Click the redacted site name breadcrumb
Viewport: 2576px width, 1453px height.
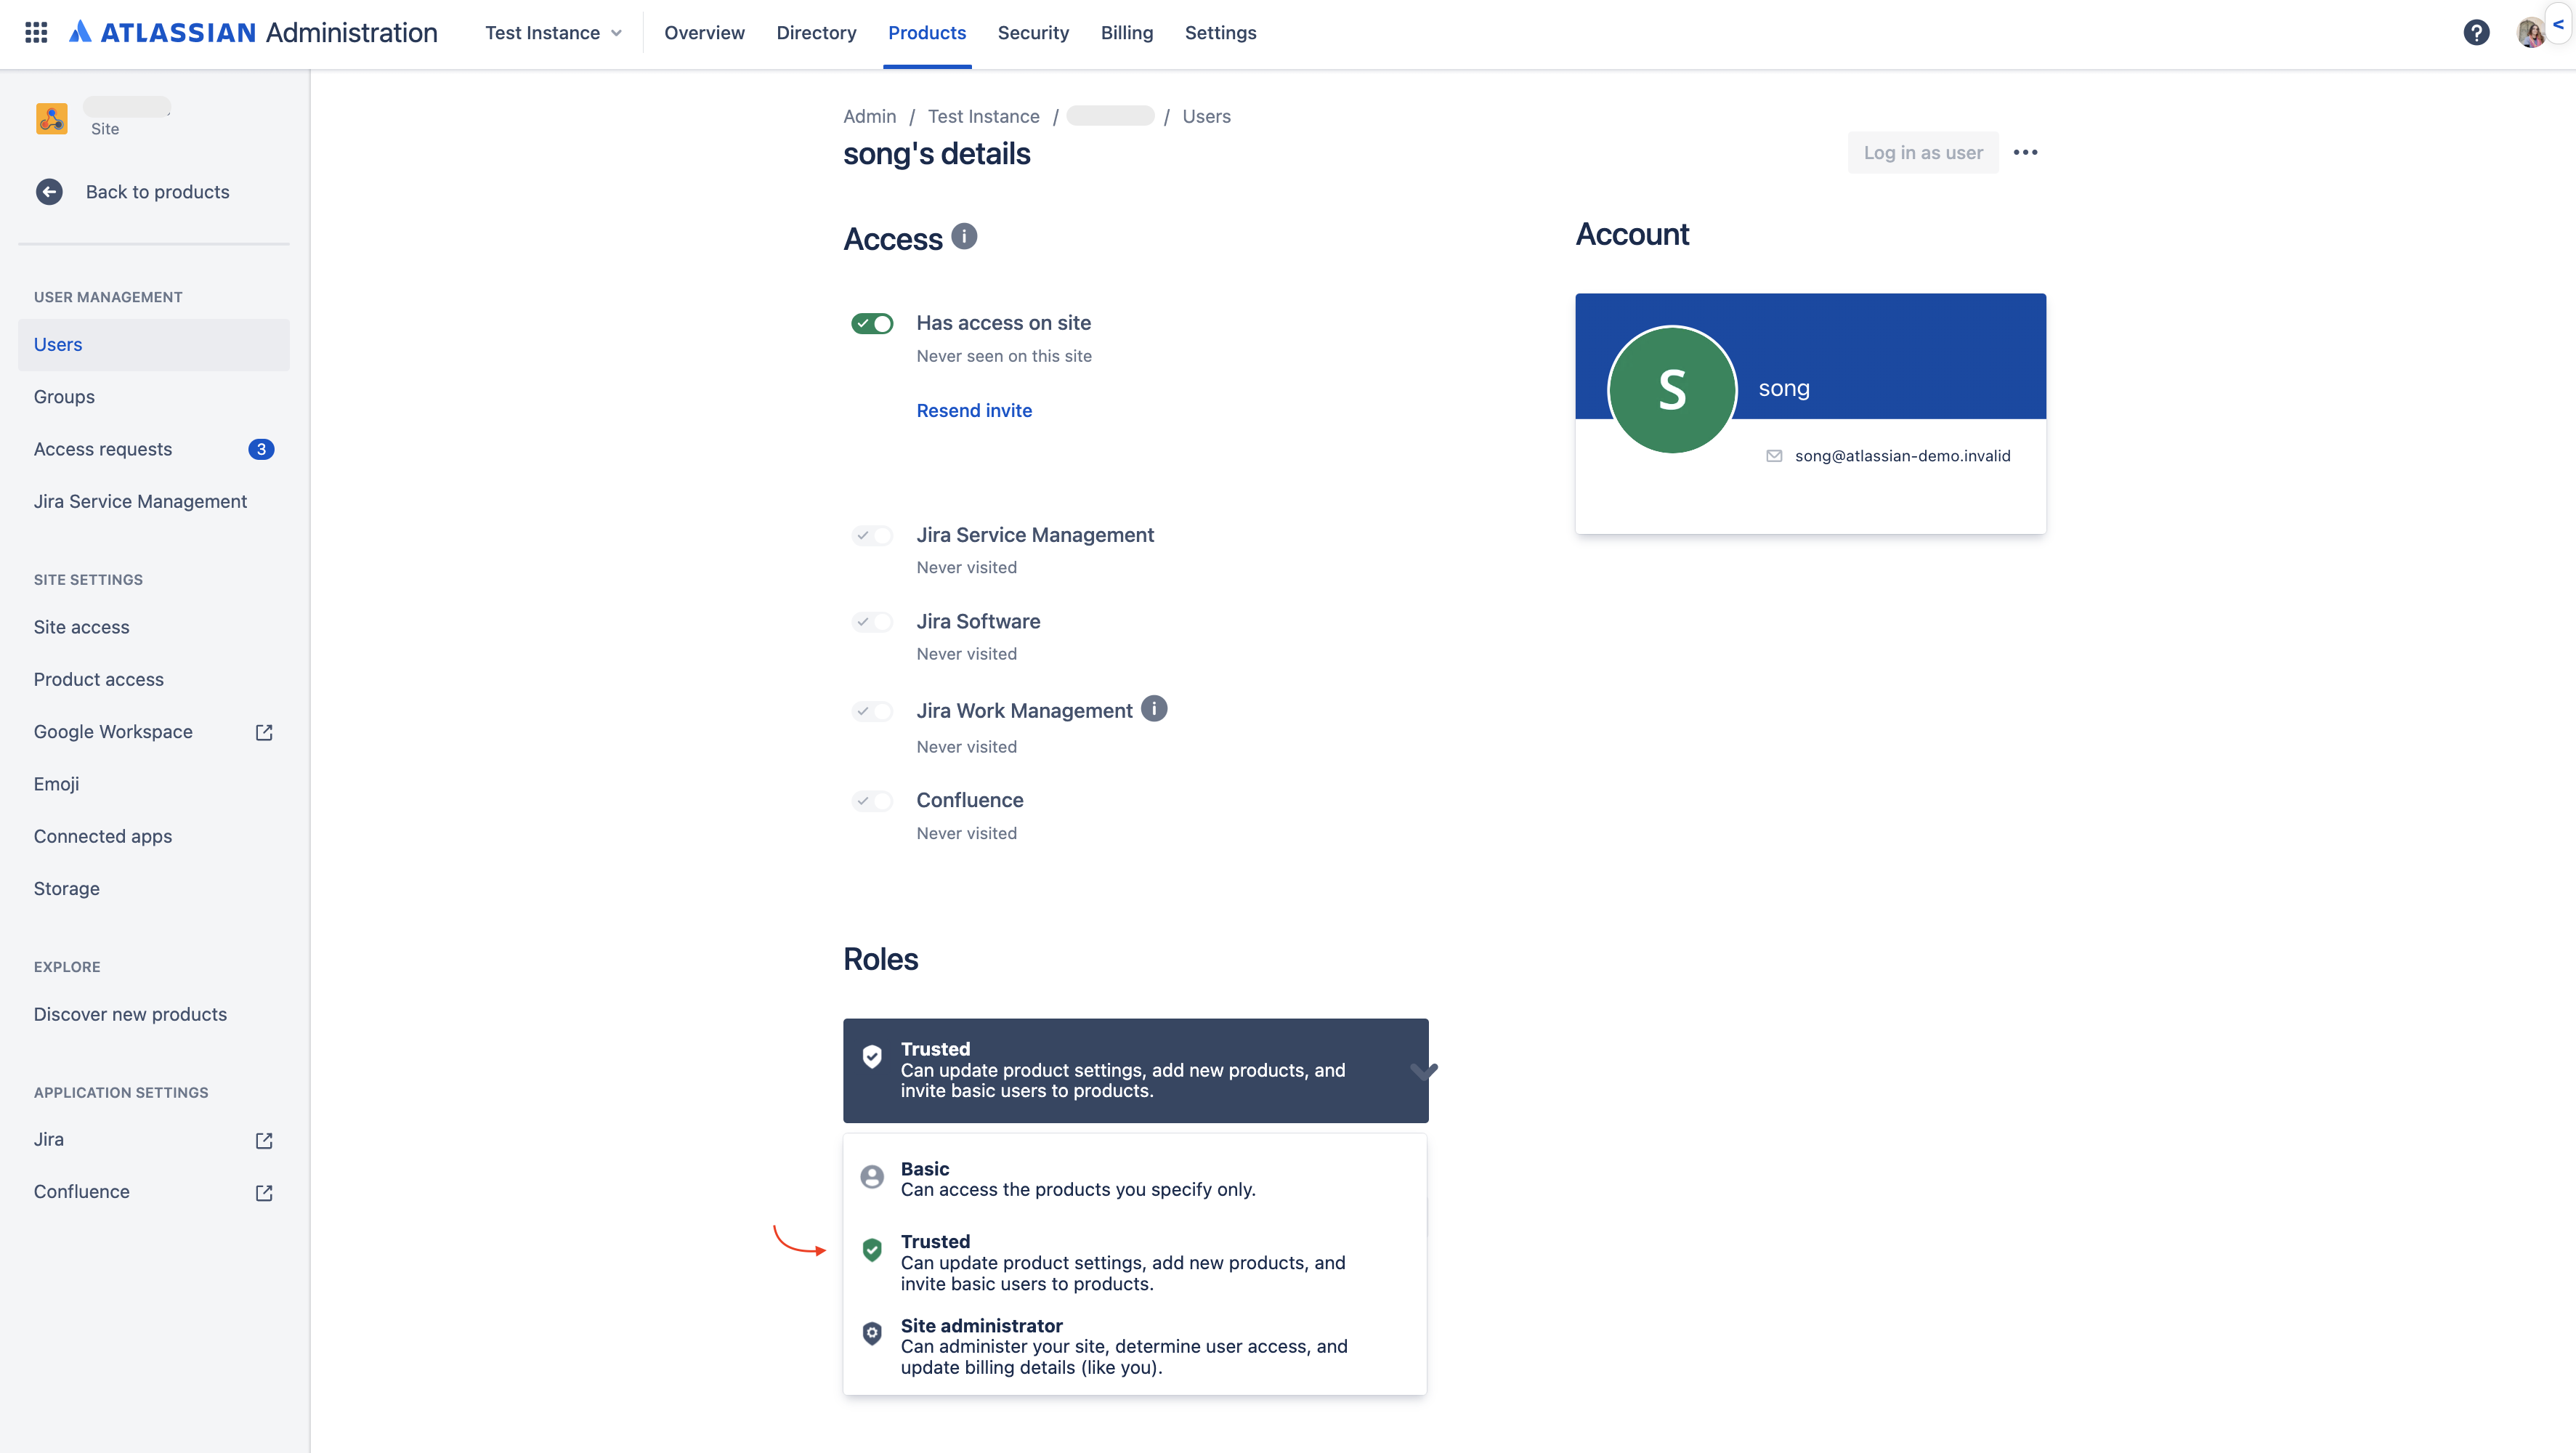(1110, 116)
